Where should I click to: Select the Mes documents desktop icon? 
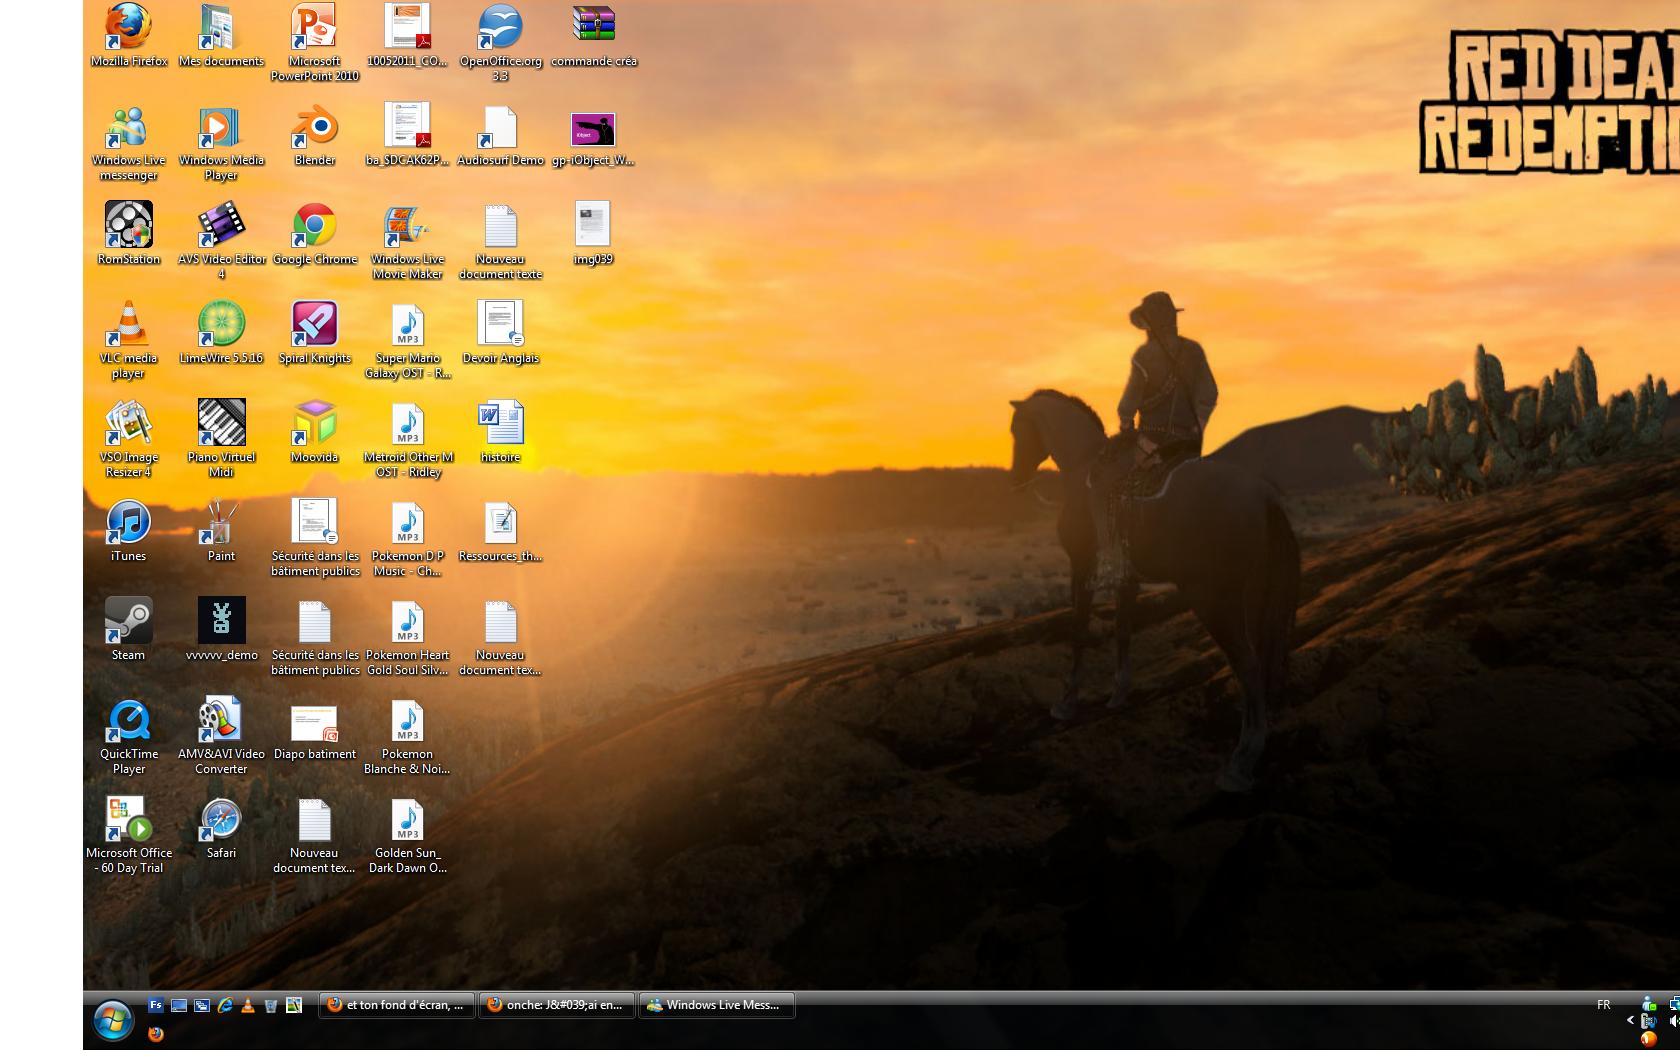pos(221,36)
